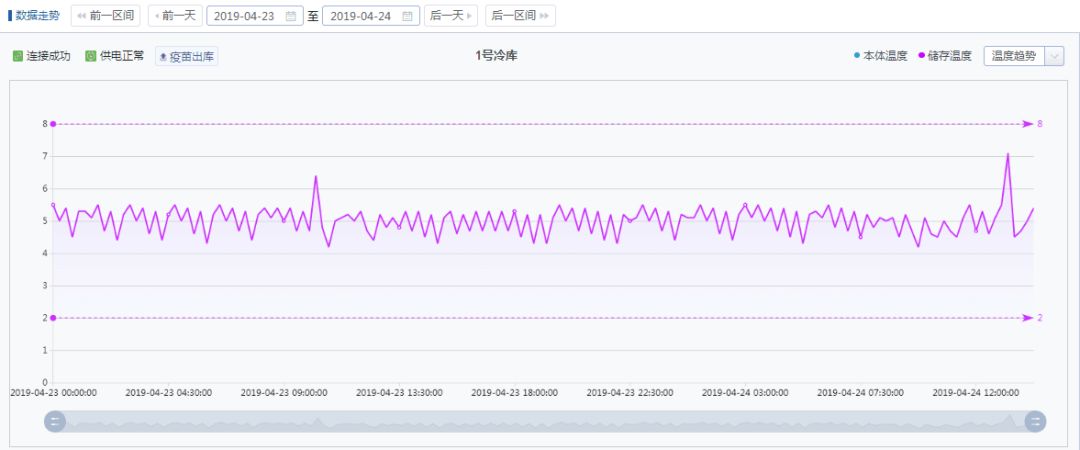Click the upper limit 8 threshold line marker

click(53, 124)
